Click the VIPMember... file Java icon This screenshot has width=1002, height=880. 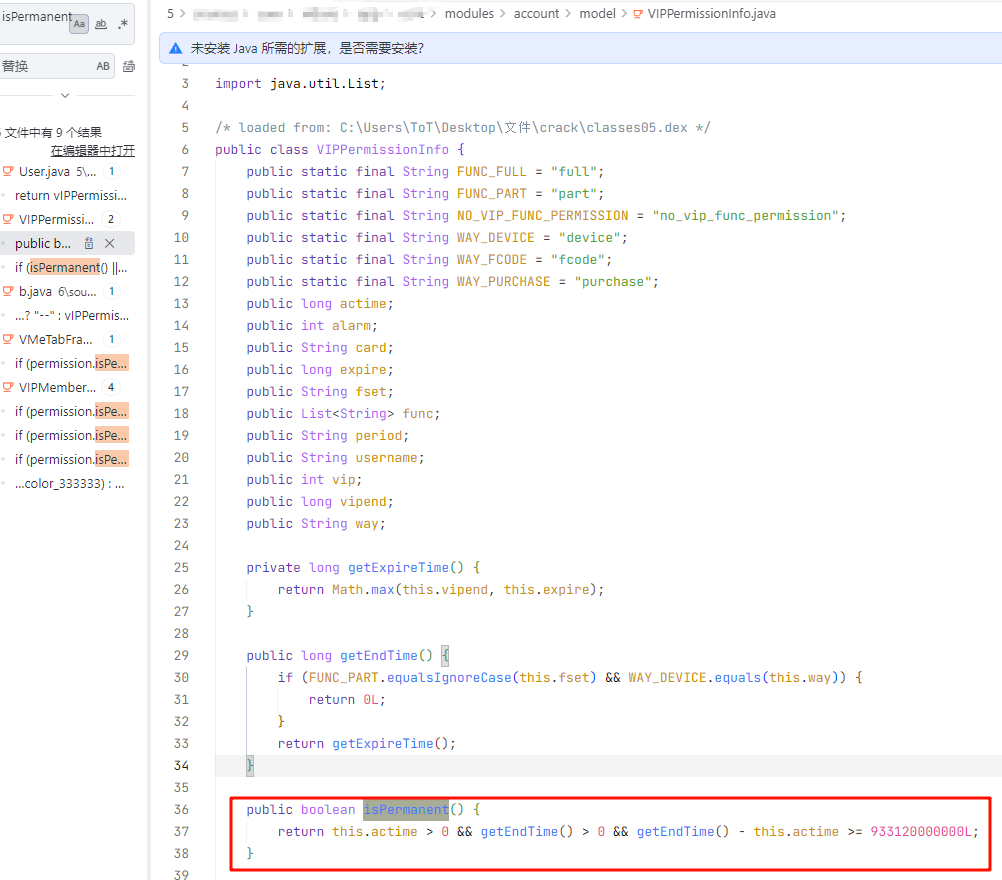(8, 387)
